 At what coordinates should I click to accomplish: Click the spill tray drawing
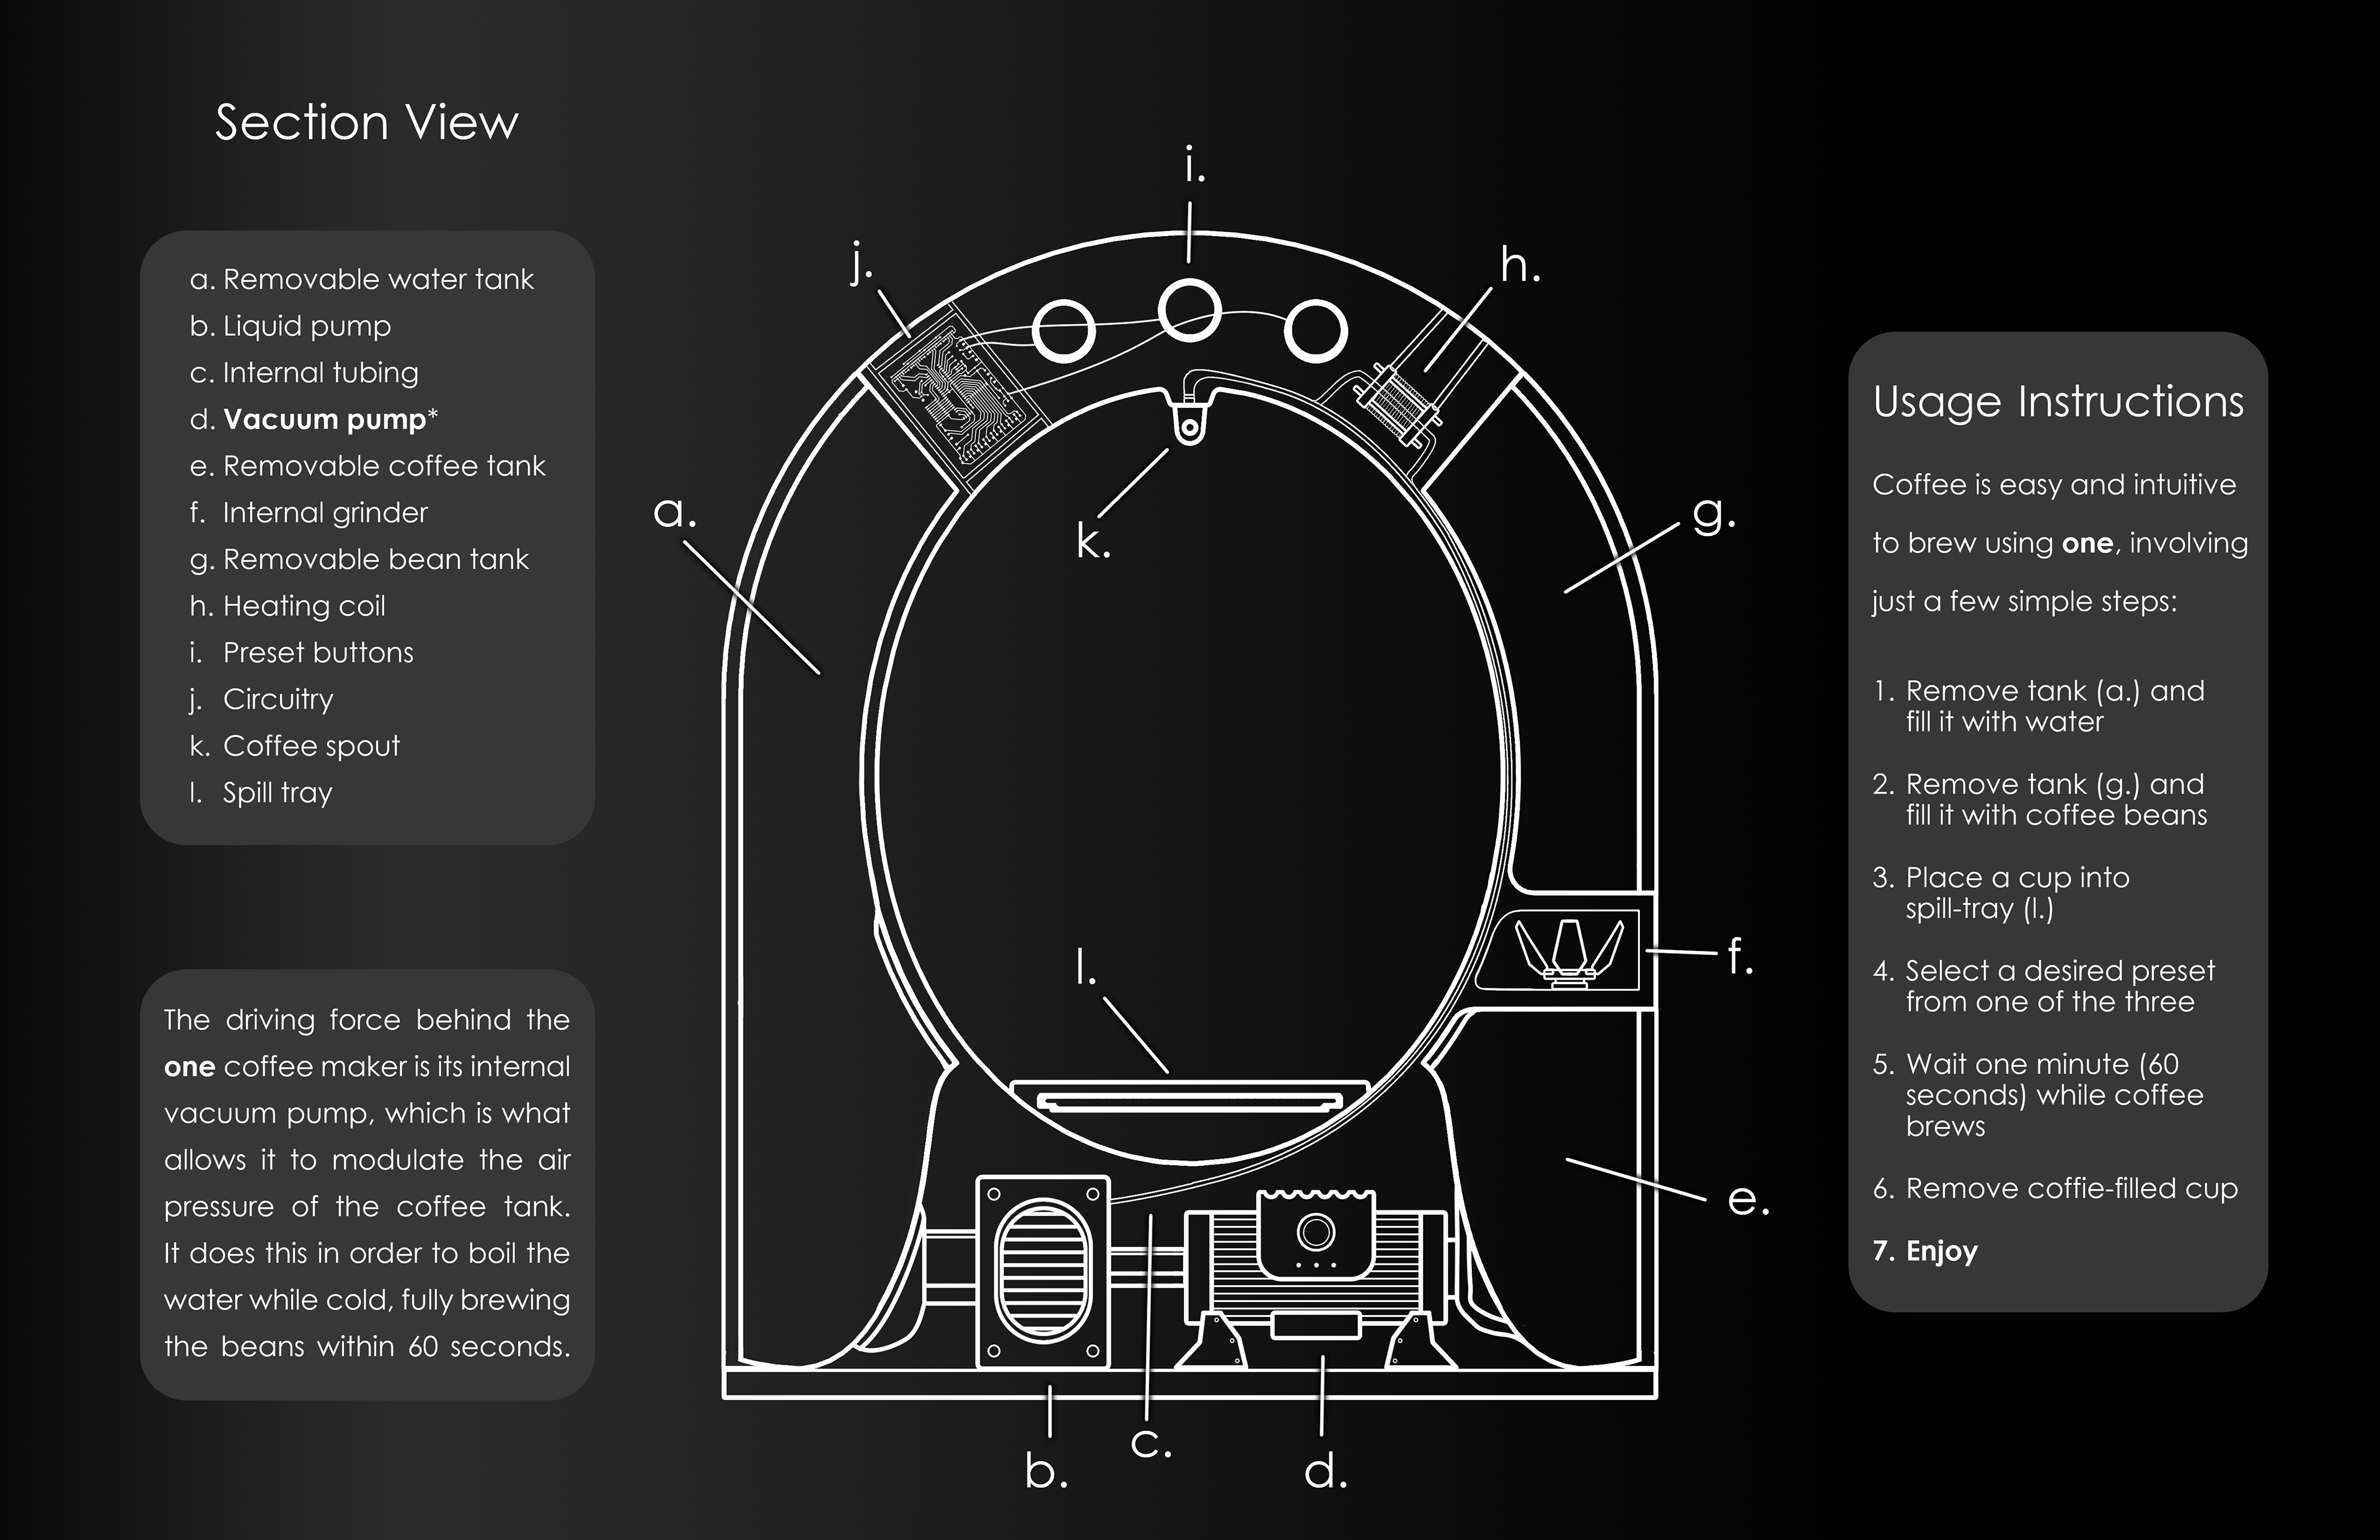click(x=1189, y=1098)
